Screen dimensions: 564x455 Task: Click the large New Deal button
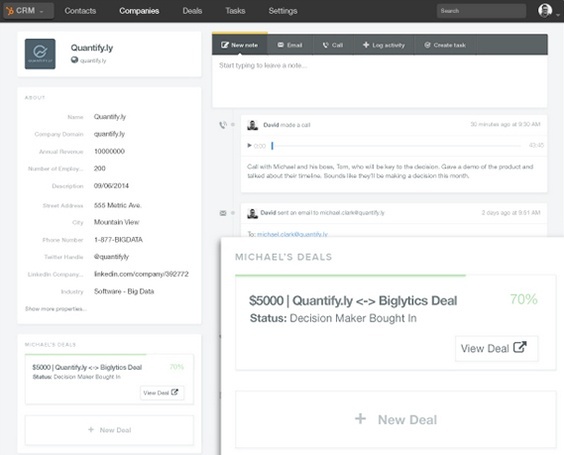coord(396,419)
